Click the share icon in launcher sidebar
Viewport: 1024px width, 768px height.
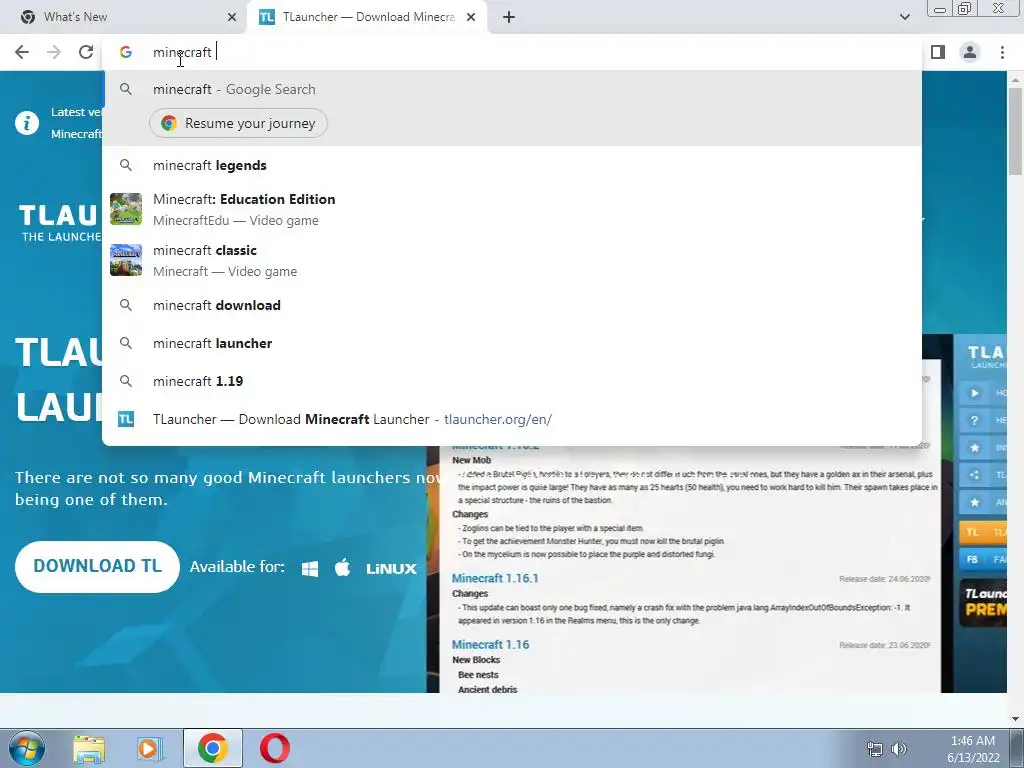pos(974,475)
